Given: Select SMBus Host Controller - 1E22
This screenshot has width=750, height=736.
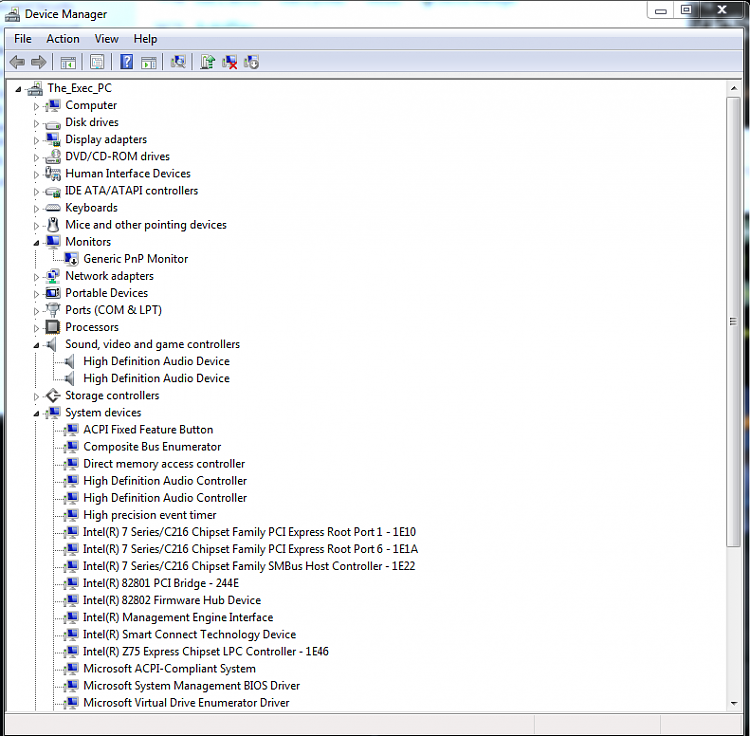Looking at the screenshot, I should [249, 566].
